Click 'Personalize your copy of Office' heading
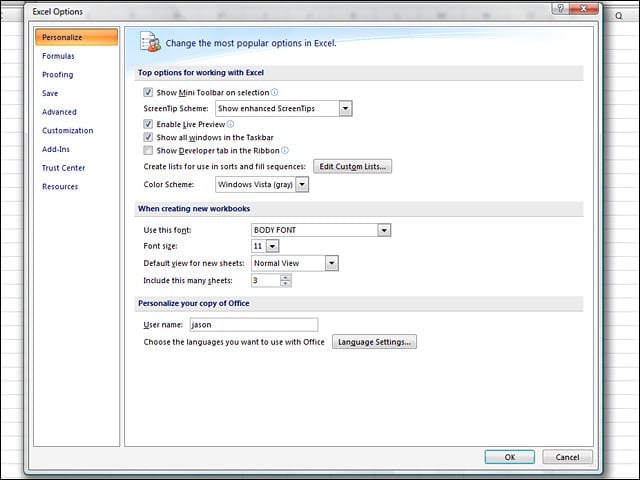The image size is (640, 480). coord(193,303)
